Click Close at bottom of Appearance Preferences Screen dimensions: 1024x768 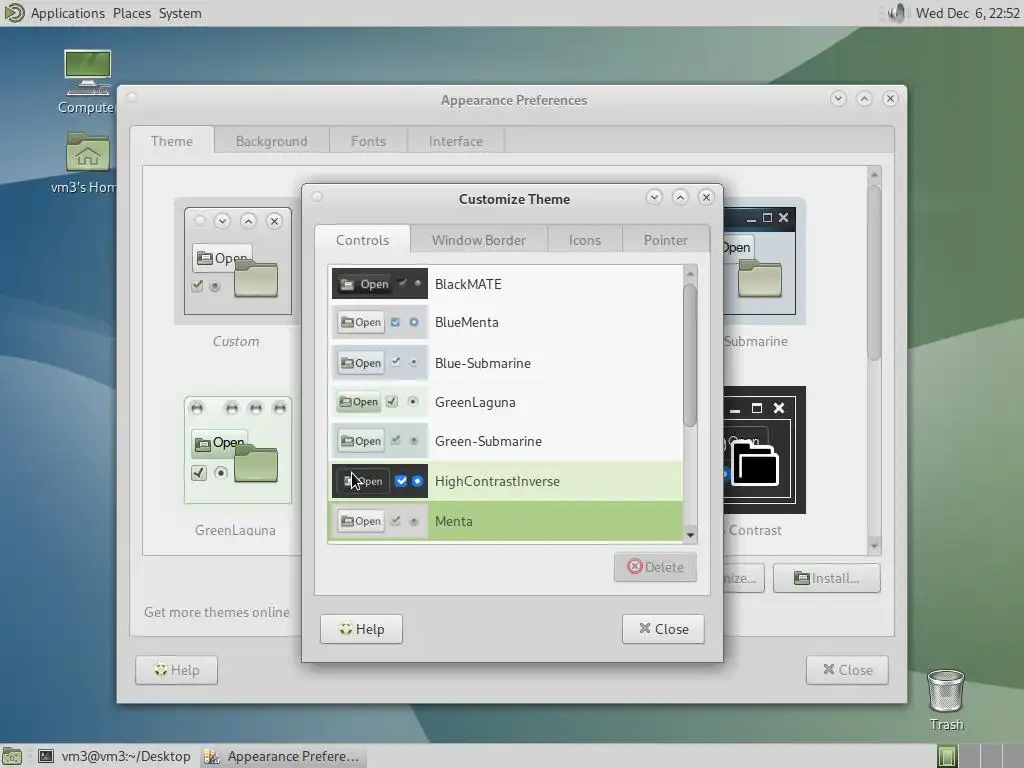[x=847, y=670]
